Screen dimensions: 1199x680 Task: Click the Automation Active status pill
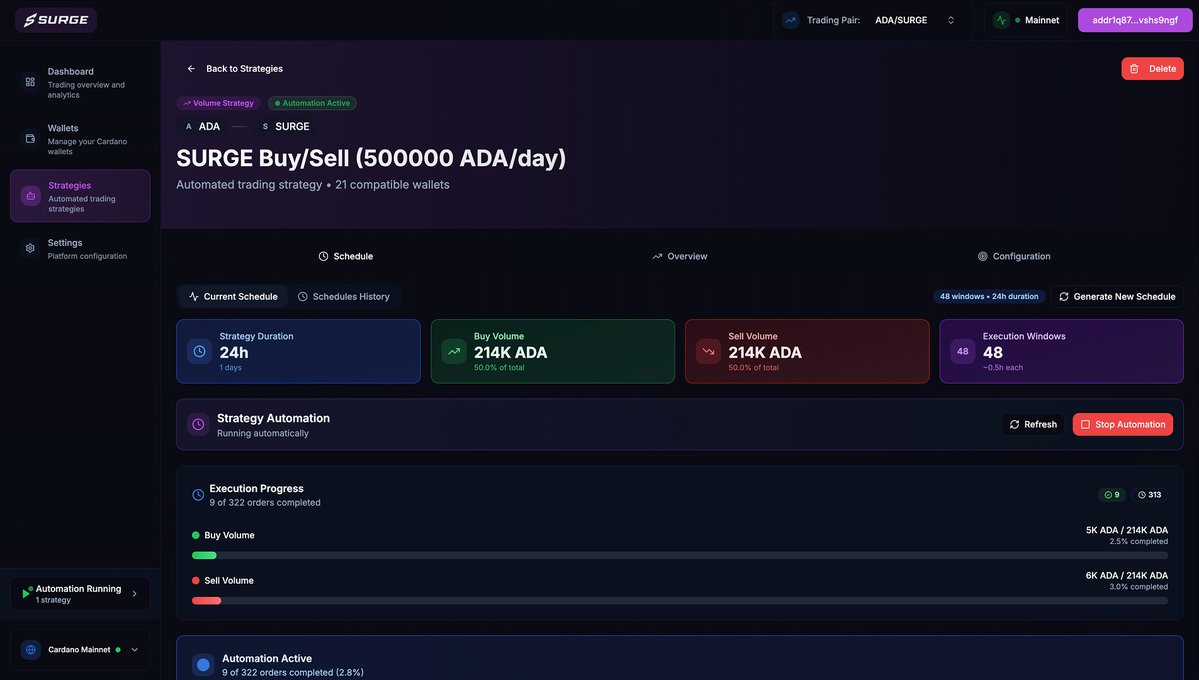312,101
